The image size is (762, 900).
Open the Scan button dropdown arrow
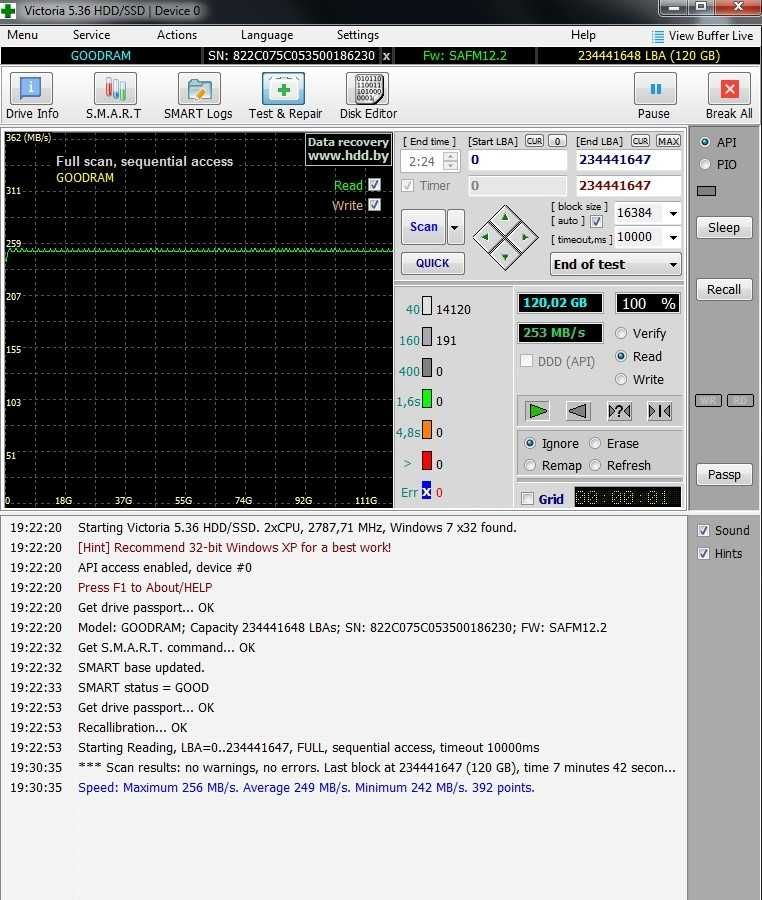point(455,227)
